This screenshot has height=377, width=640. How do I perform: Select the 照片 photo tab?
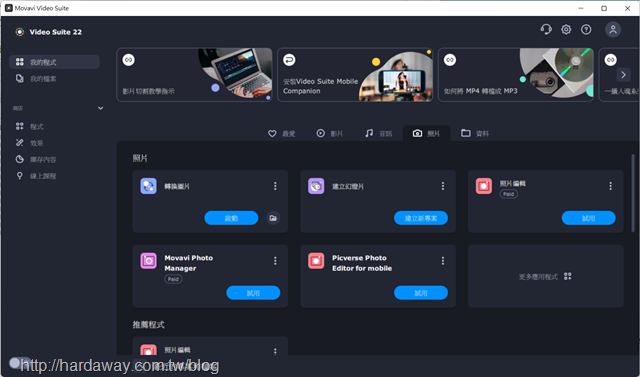click(x=427, y=133)
